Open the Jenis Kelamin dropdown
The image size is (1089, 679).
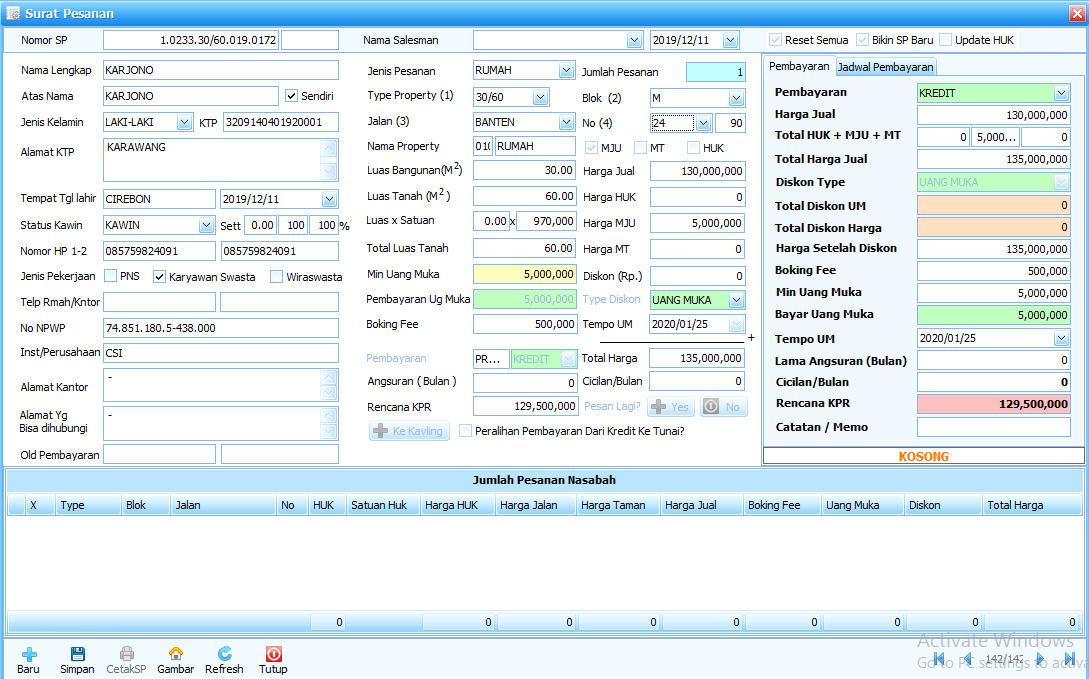tap(184, 122)
